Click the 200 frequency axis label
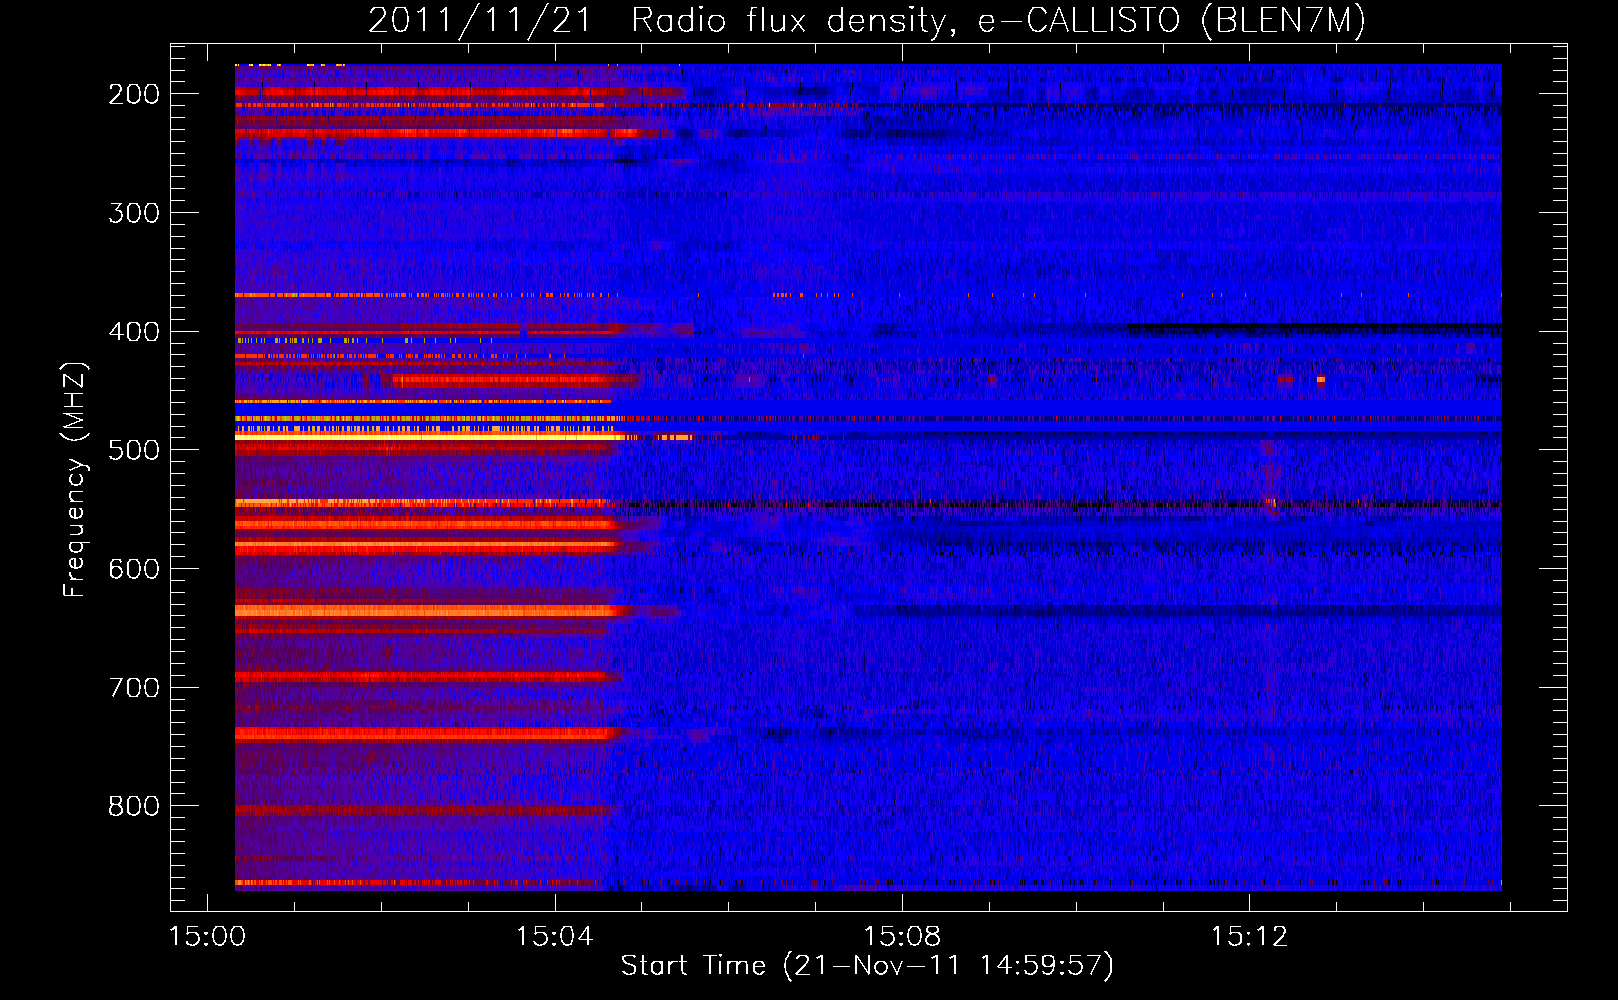Image resolution: width=1618 pixels, height=1000 pixels. point(134,94)
